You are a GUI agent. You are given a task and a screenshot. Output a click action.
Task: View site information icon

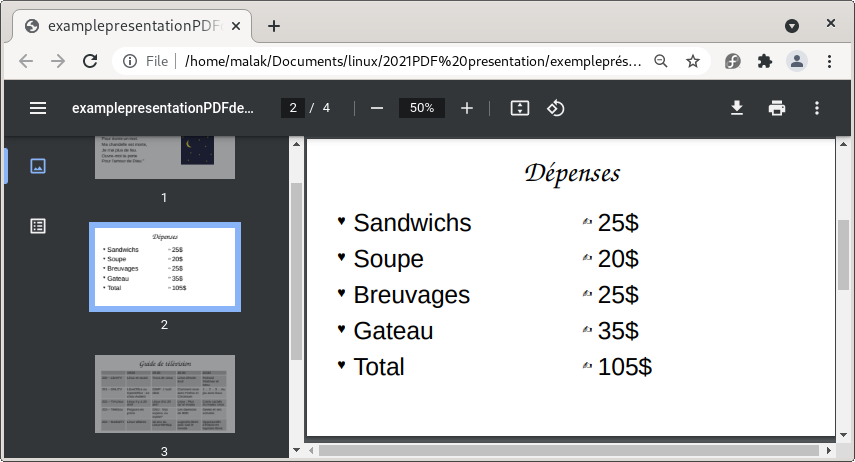coord(130,61)
